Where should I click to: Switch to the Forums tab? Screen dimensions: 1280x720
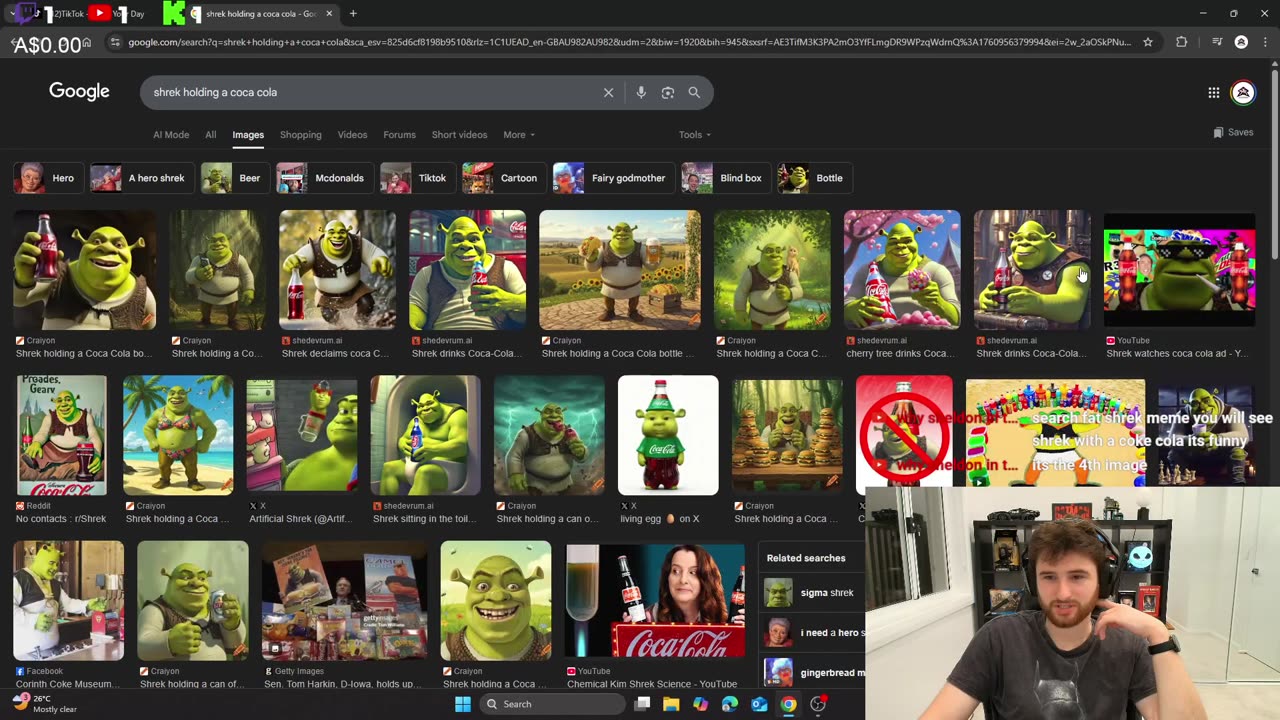pyautogui.click(x=399, y=135)
